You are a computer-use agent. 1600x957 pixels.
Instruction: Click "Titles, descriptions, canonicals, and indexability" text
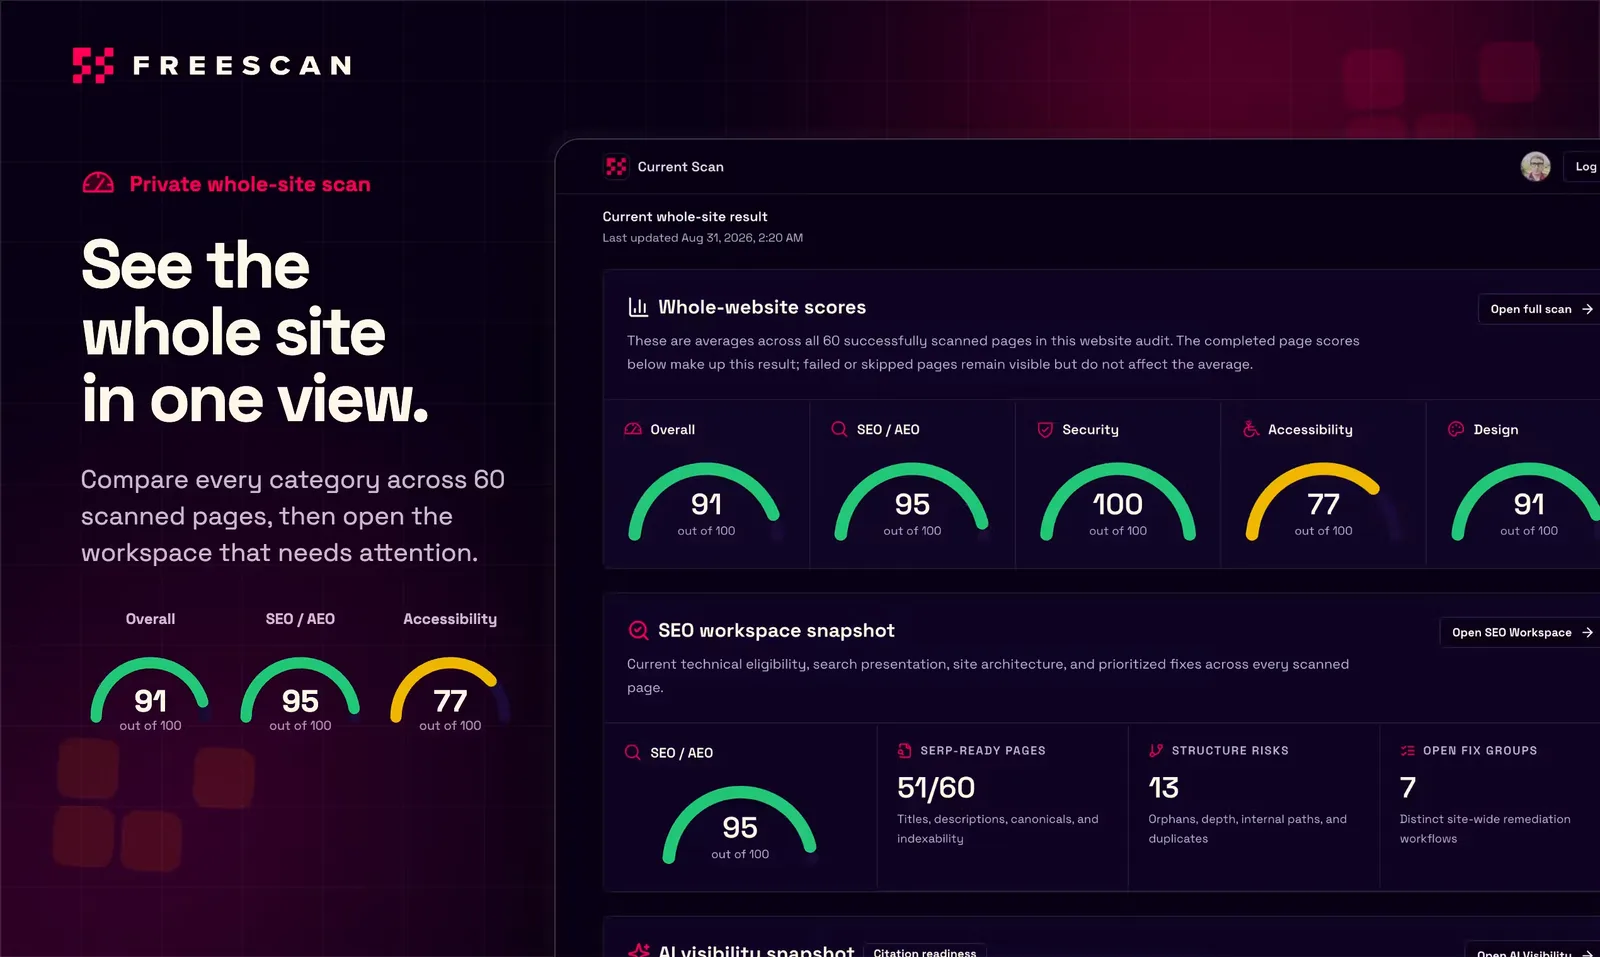click(998, 829)
